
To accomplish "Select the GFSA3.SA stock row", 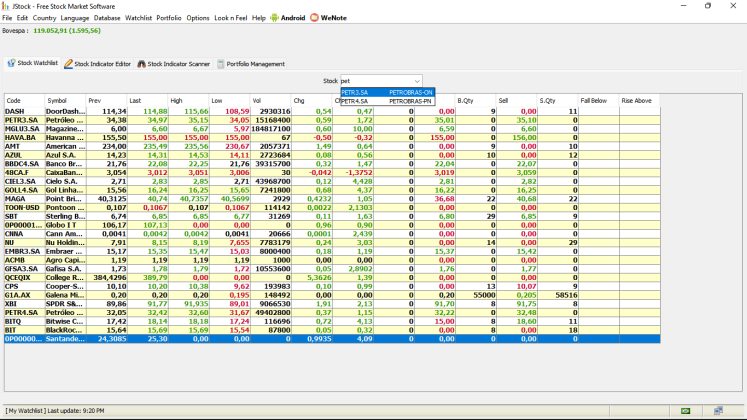I will click(x=332, y=269).
